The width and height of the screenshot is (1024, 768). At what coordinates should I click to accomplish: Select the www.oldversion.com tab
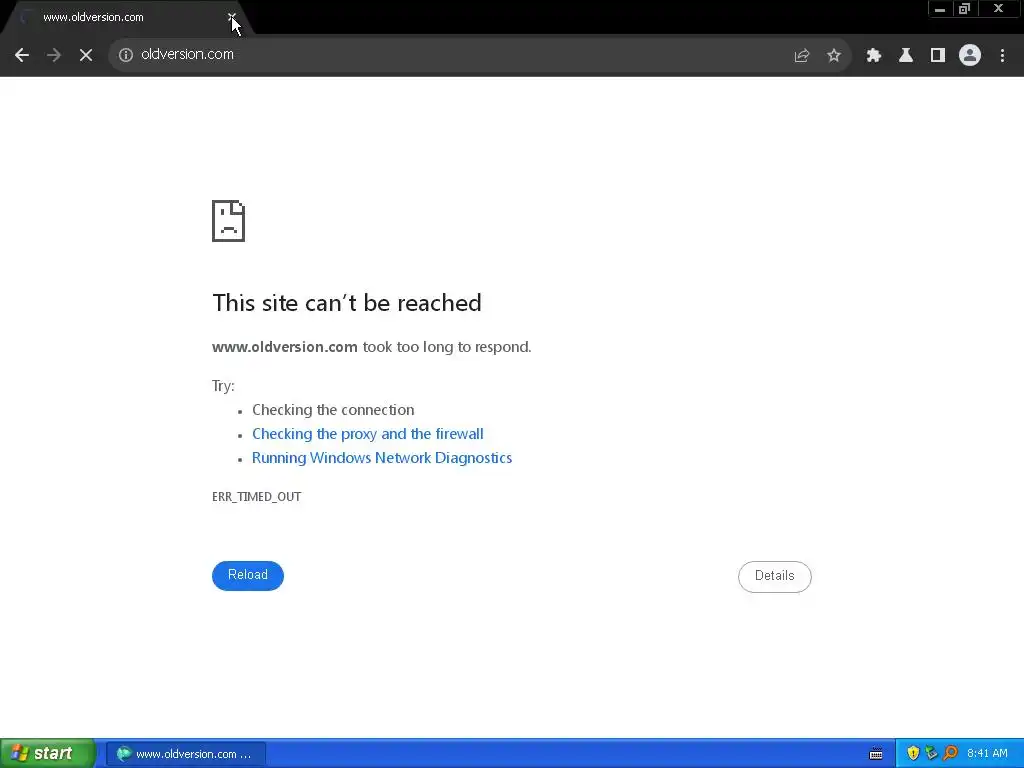click(x=124, y=18)
